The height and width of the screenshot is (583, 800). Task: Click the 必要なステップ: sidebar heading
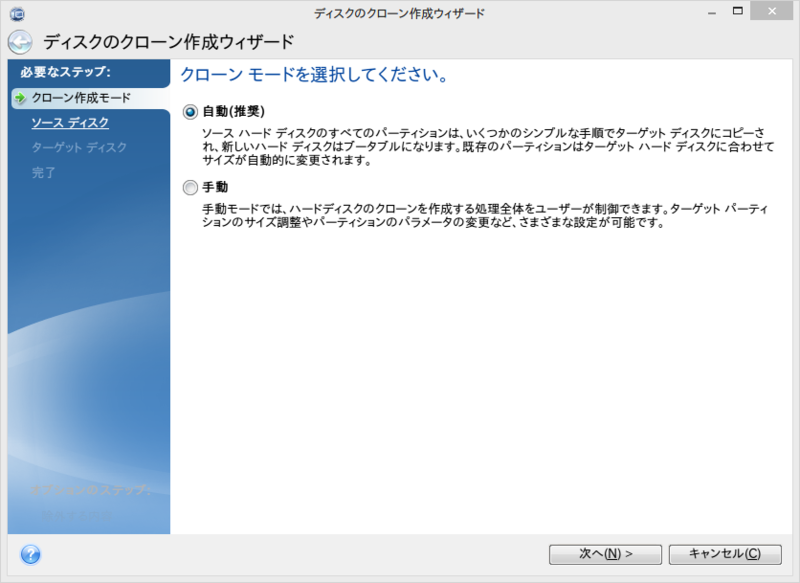coord(65,72)
